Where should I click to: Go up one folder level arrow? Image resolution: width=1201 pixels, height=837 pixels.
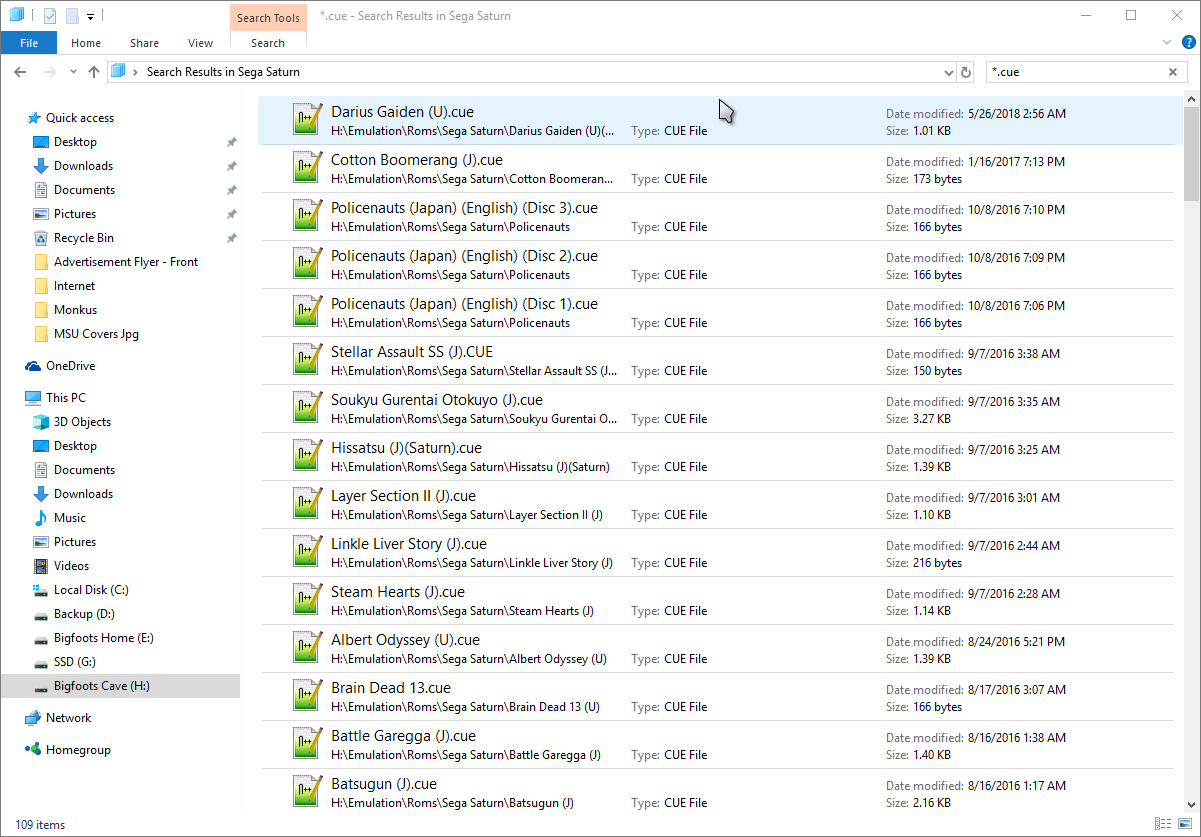[x=94, y=72]
